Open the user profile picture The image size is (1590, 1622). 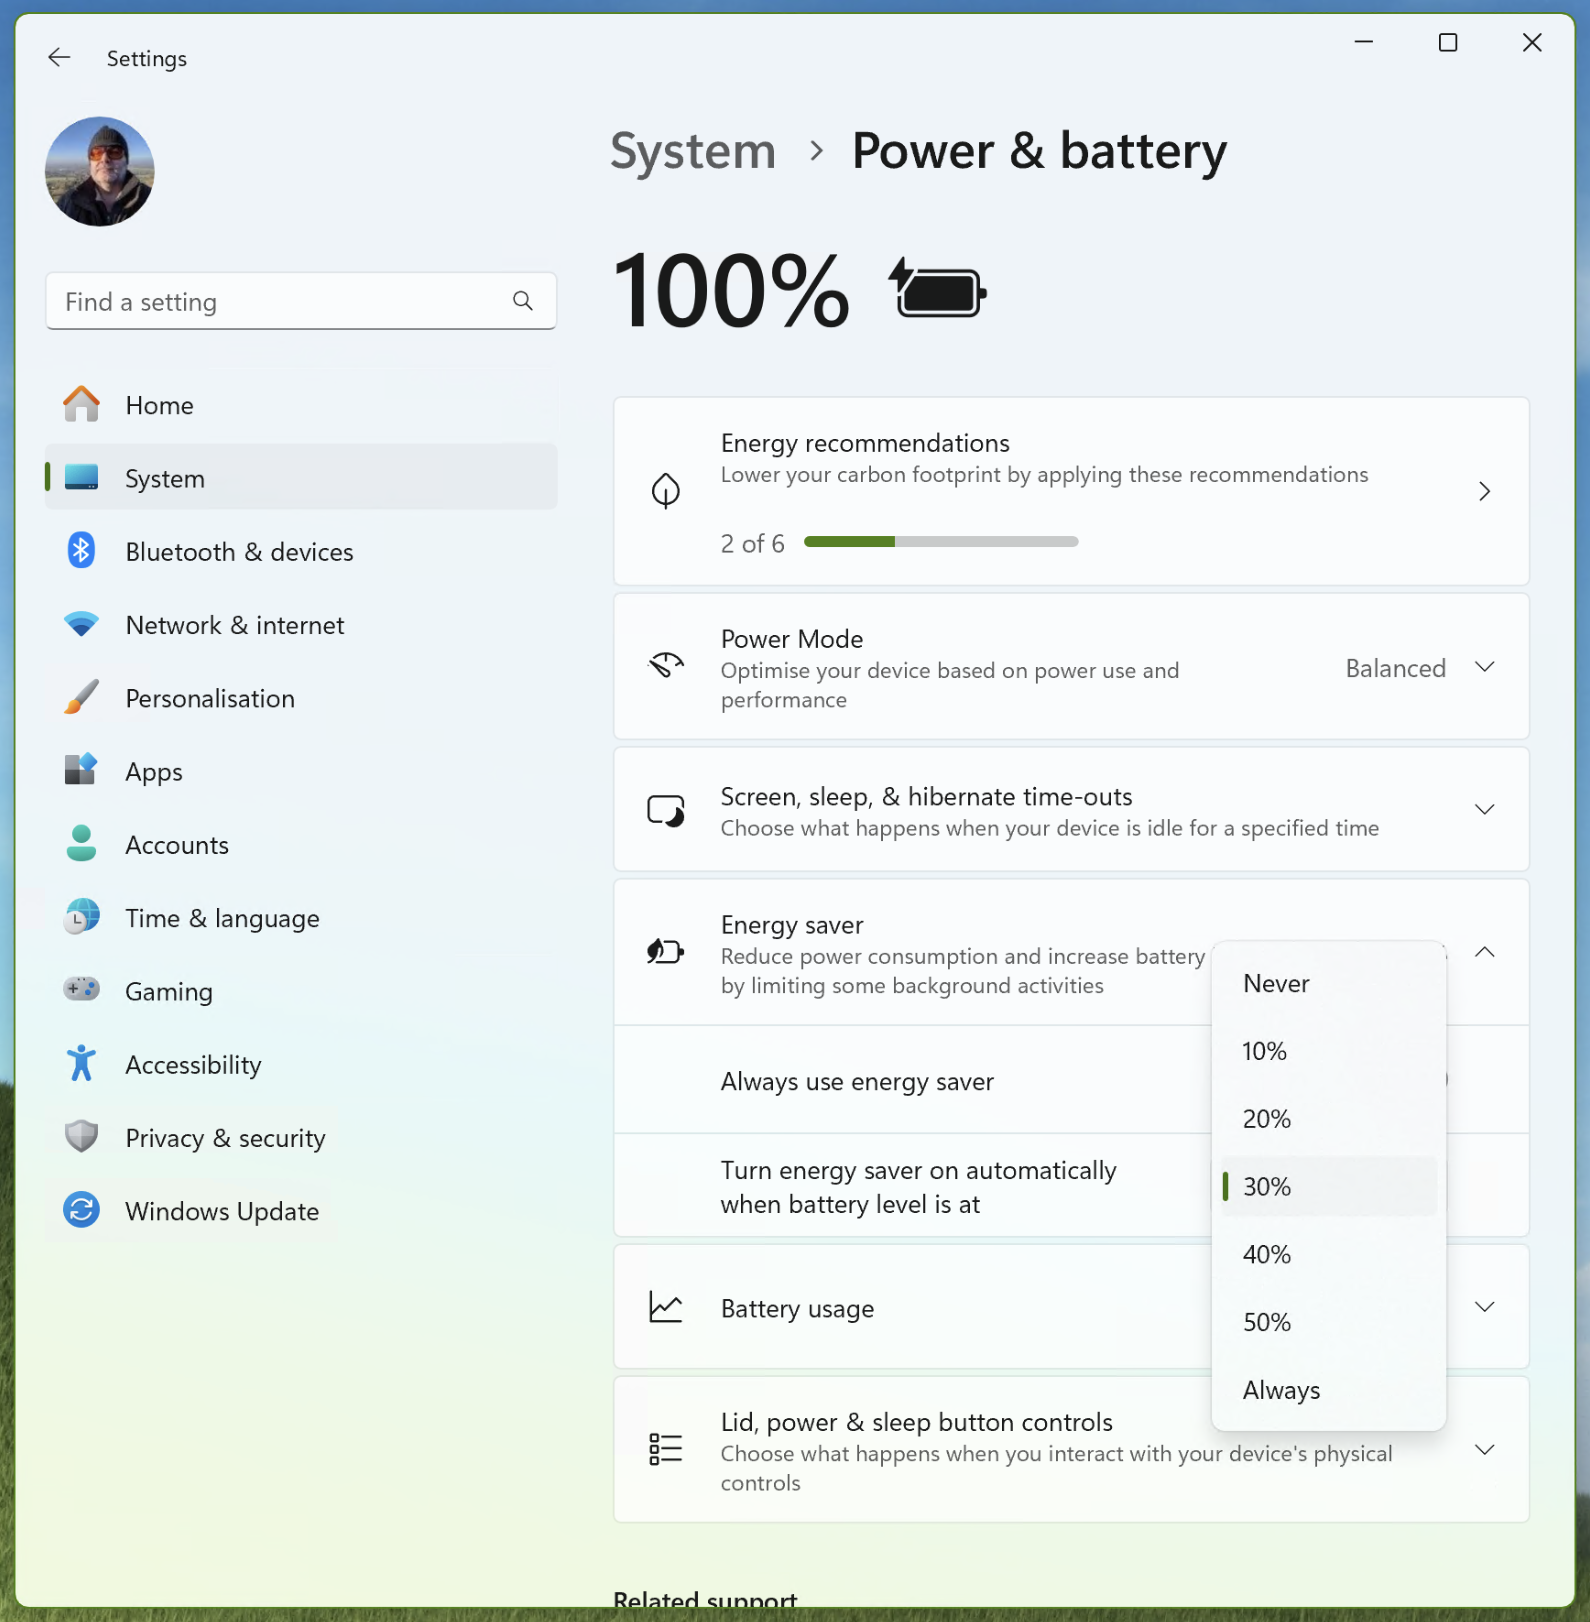coord(100,172)
